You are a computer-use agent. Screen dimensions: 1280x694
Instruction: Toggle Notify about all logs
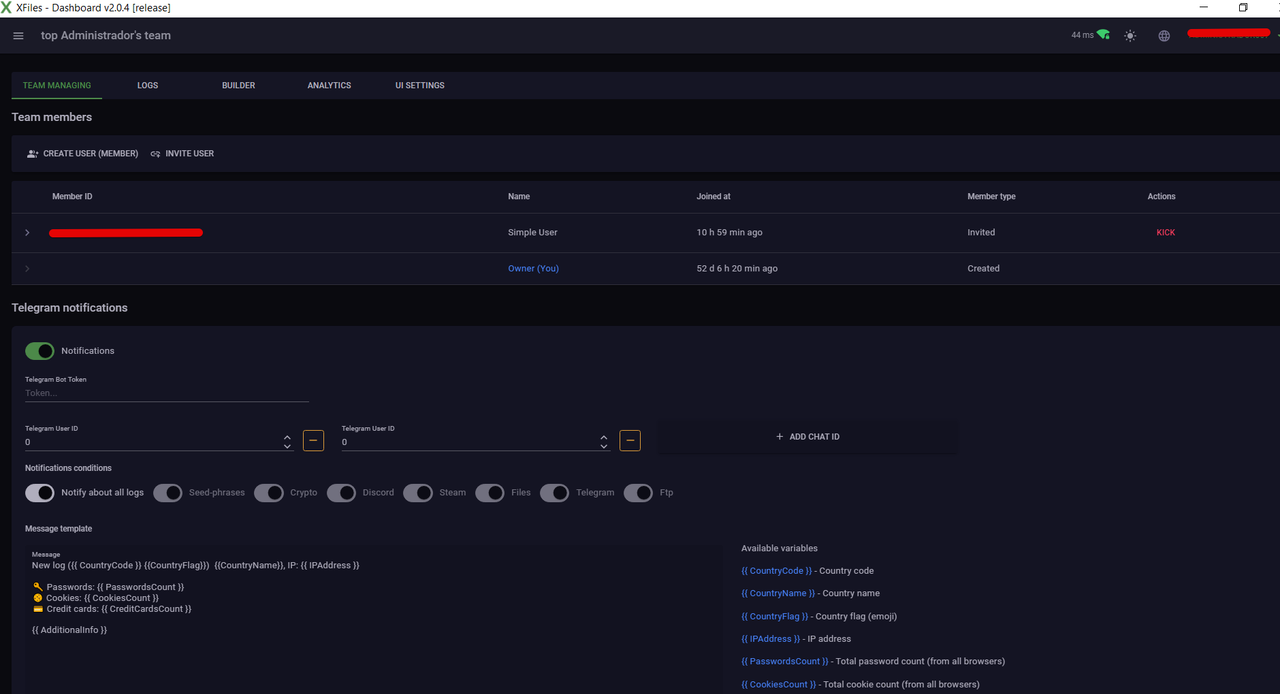pos(40,493)
